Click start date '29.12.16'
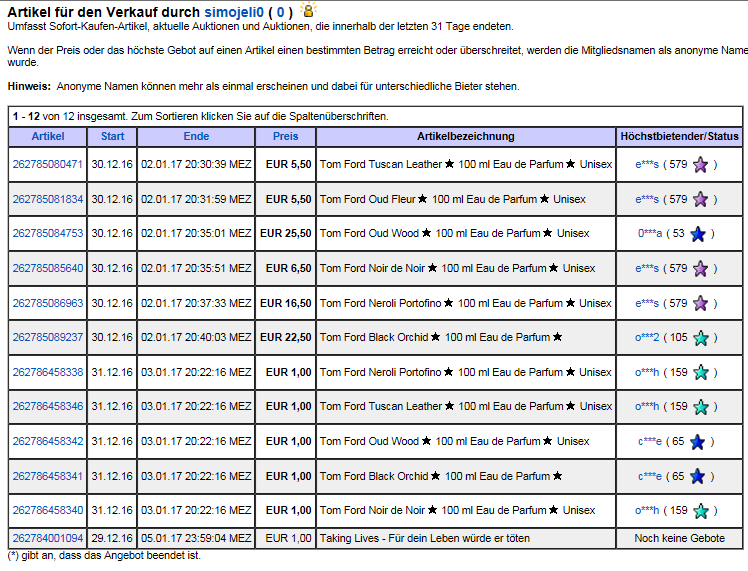Image resolution: width=748 pixels, height=571 pixels. (x=112, y=539)
